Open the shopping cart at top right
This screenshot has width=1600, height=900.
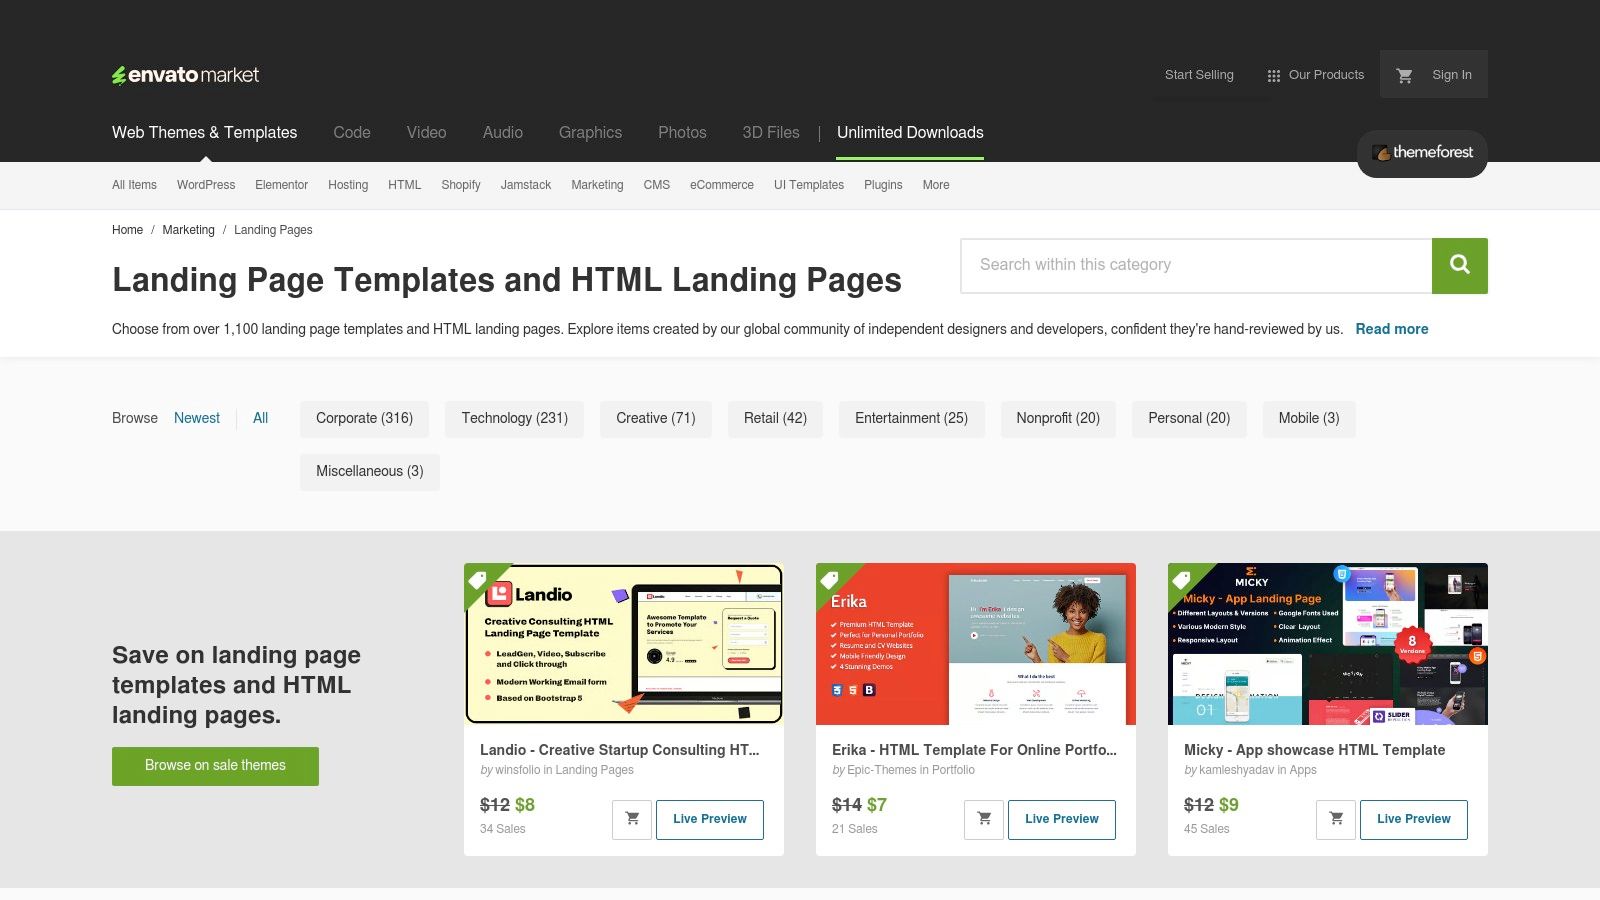[x=1404, y=74]
